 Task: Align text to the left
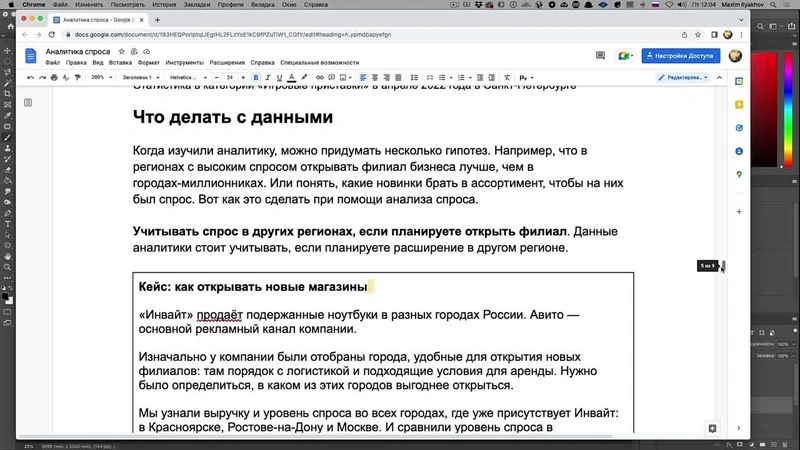(x=363, y=78)
